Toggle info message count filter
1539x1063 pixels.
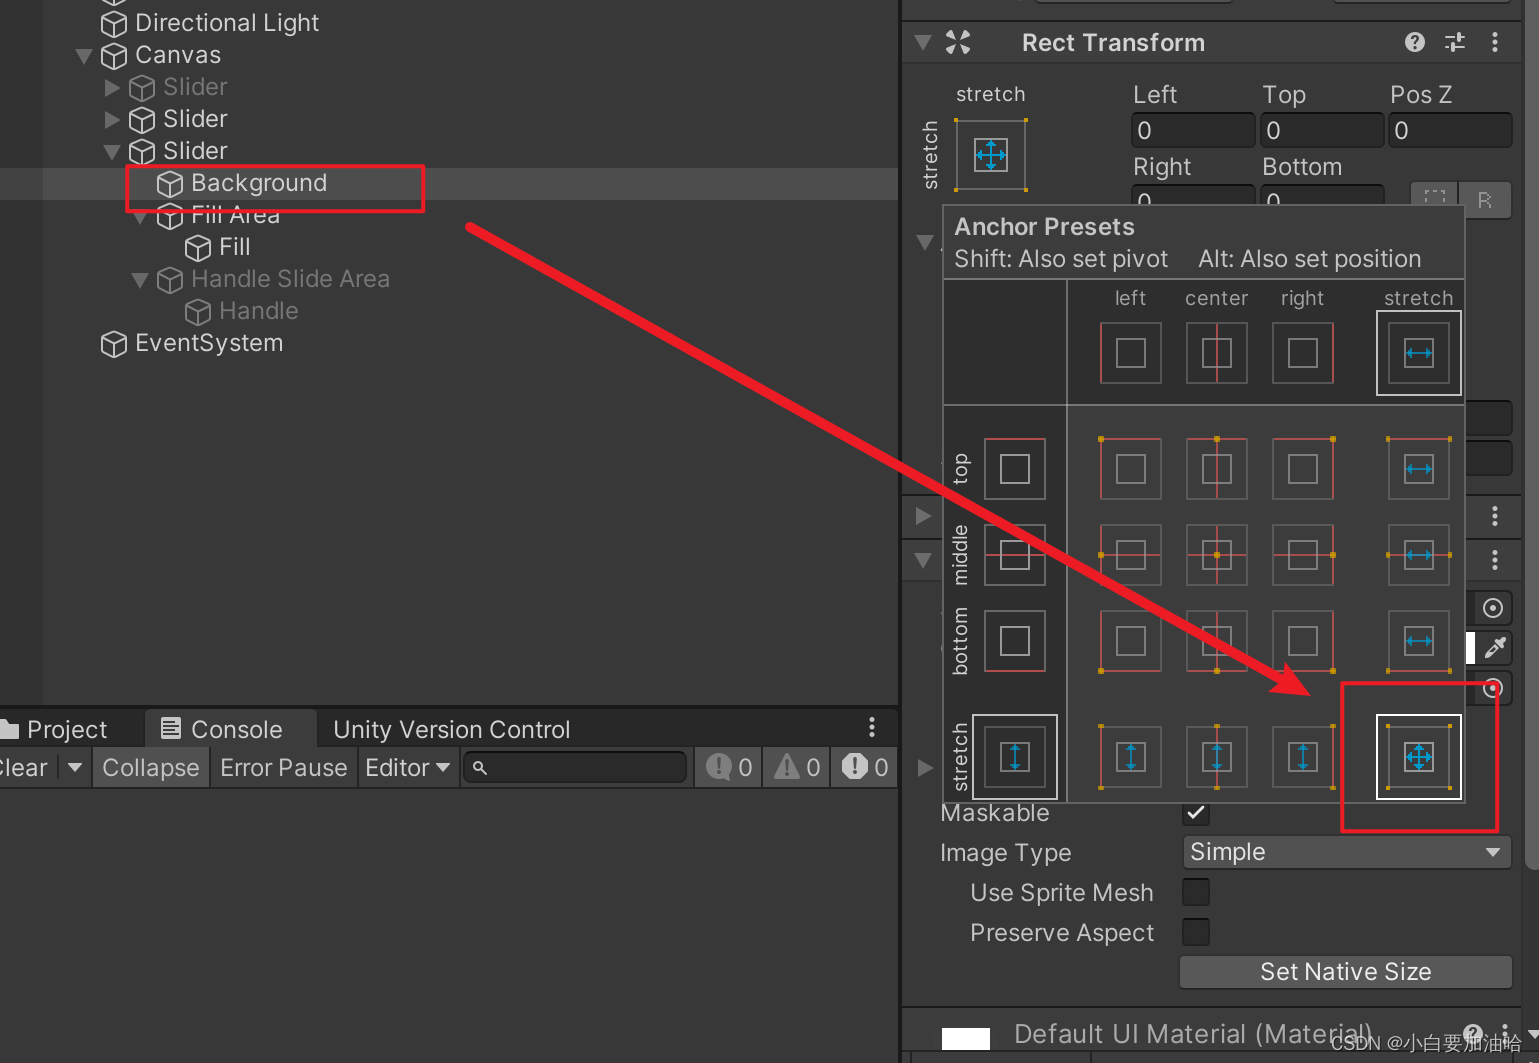click(729, 768)
